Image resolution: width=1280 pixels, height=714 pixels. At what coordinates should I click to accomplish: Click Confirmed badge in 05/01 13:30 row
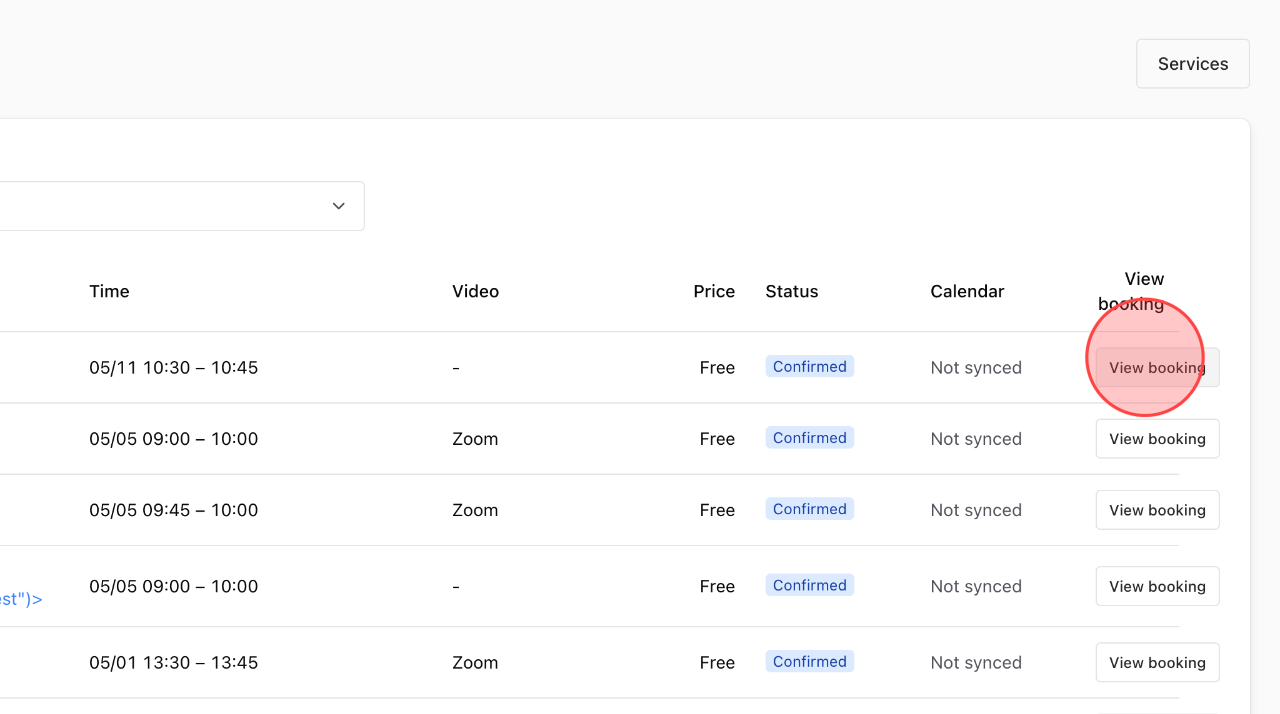click(x=810, y=661)
